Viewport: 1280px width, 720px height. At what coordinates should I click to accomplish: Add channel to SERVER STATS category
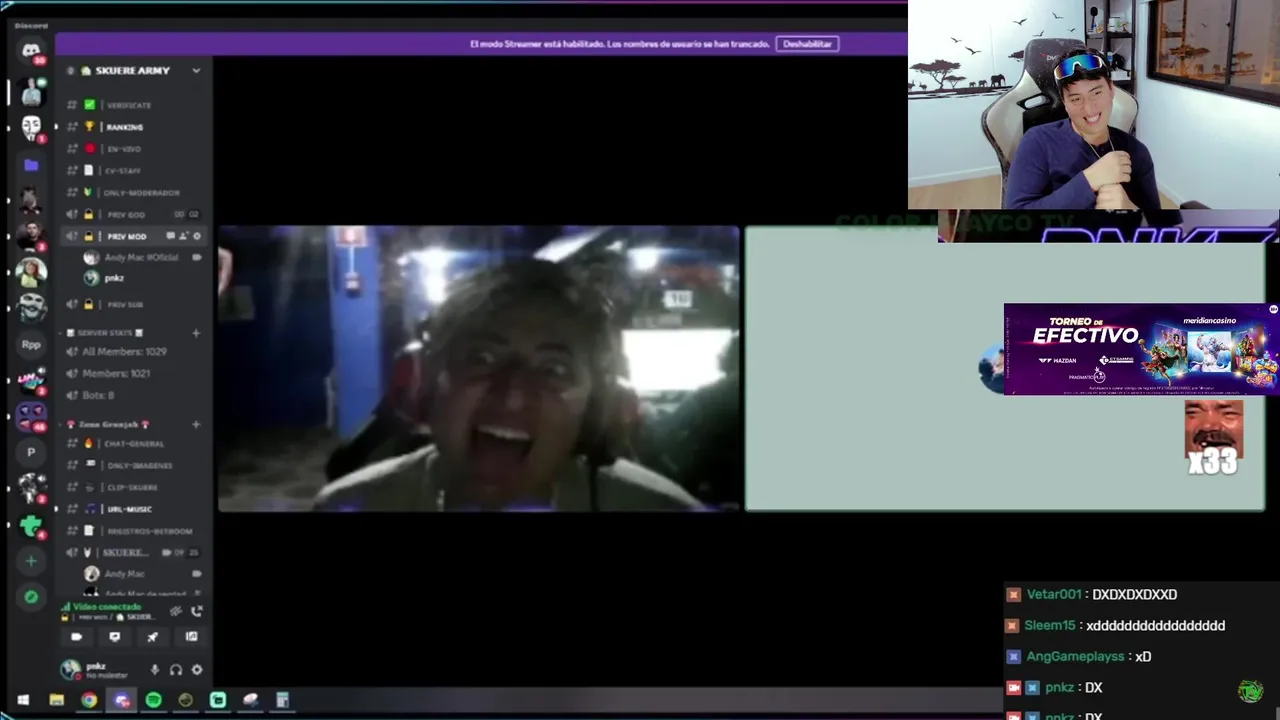pos(196,332)
